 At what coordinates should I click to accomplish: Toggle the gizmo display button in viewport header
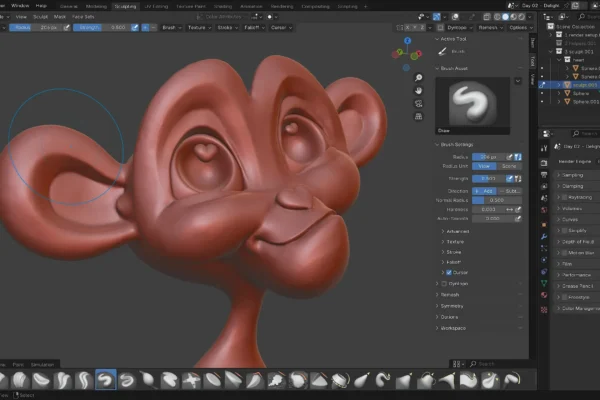point(436,17)
